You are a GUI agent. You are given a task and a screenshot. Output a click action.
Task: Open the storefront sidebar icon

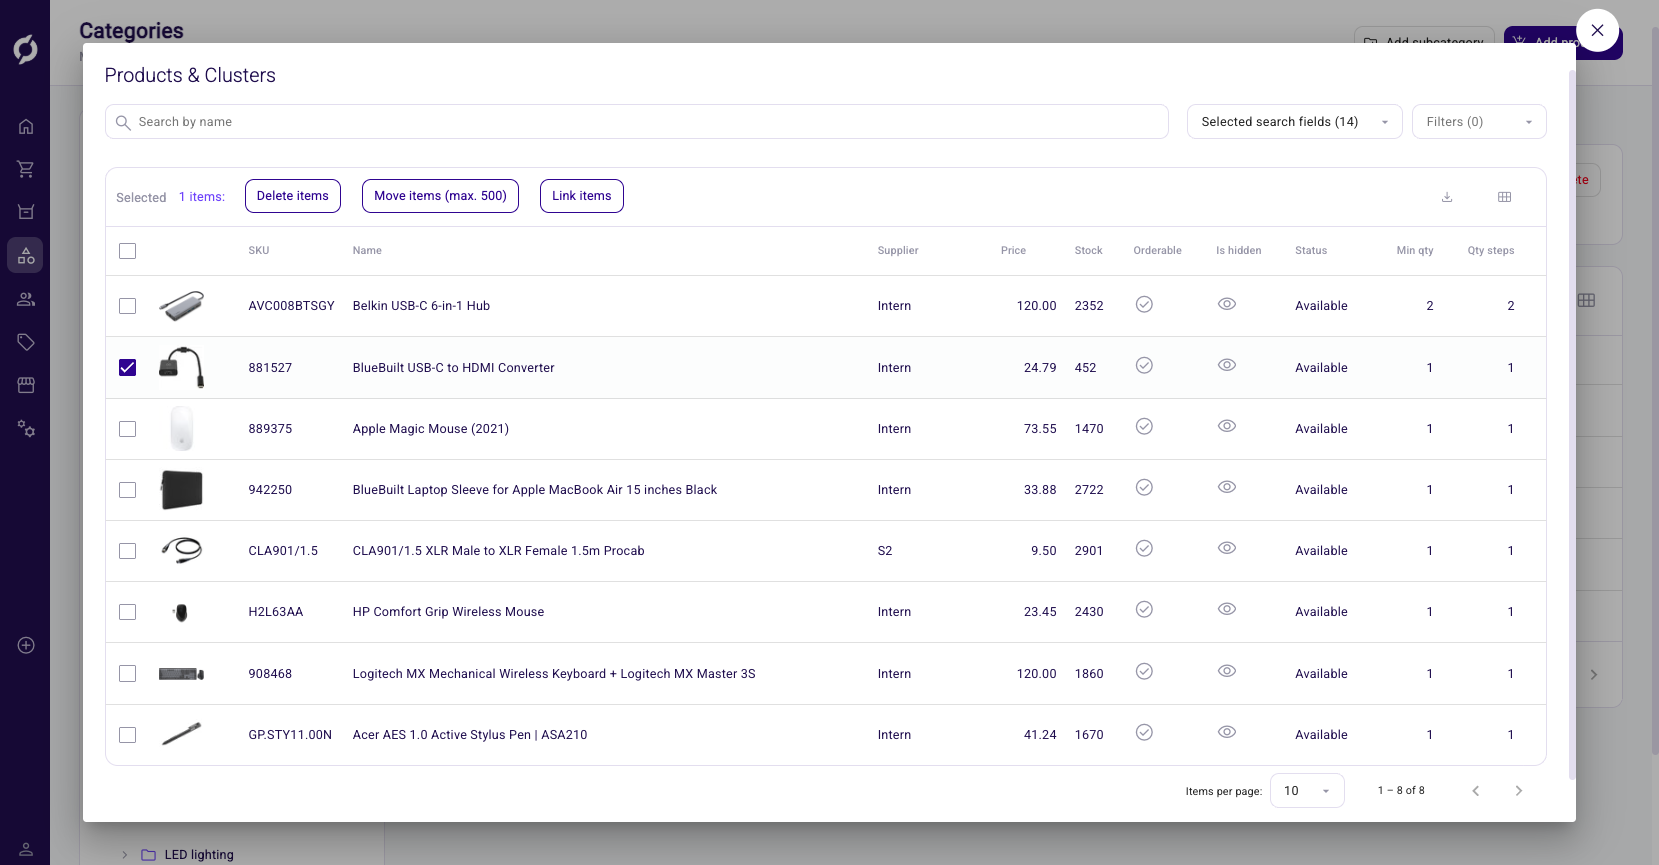pyautogui.click(x=26, y=385)
